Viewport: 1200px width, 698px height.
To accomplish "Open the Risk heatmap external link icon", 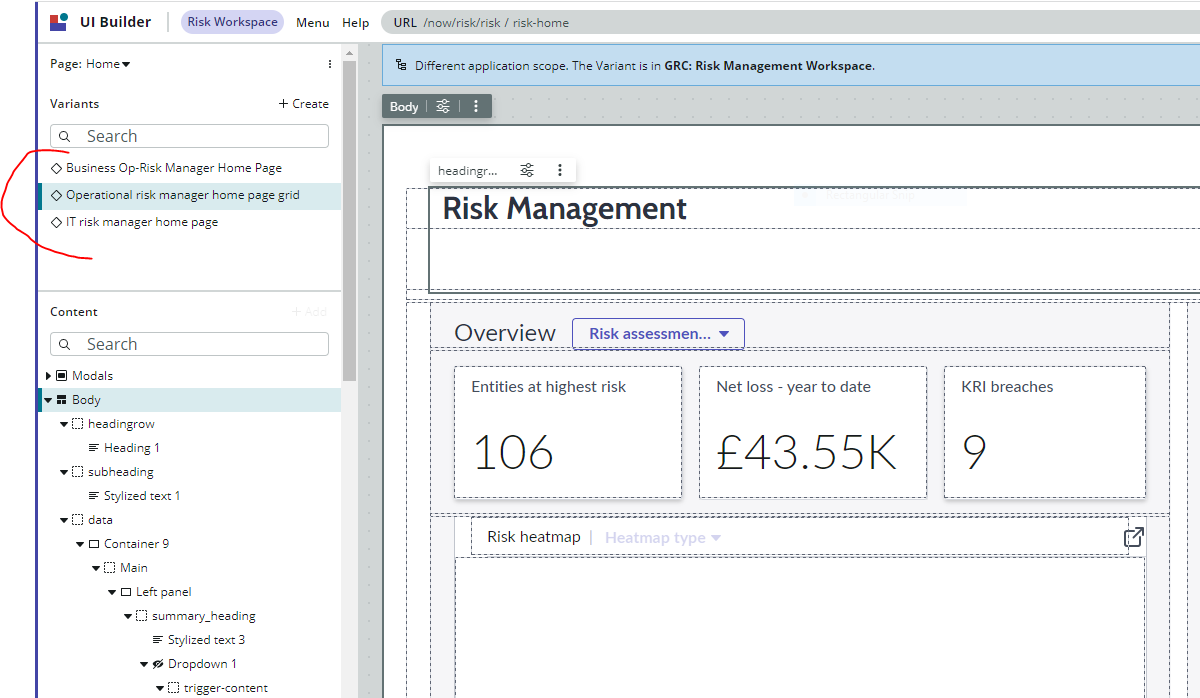I will (x=1132, y=537).
